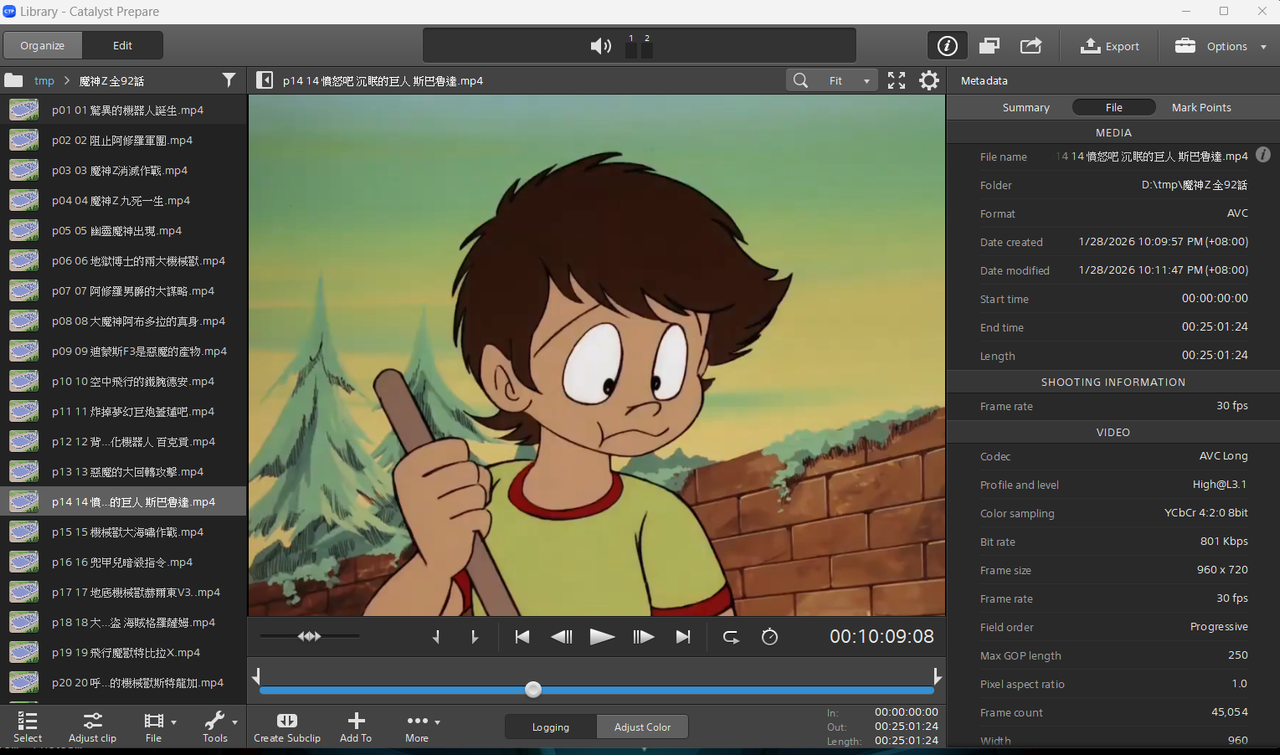Click the Add To plus button
Viewport: 1280px width, 755px height.
click(x=356, y=726)
